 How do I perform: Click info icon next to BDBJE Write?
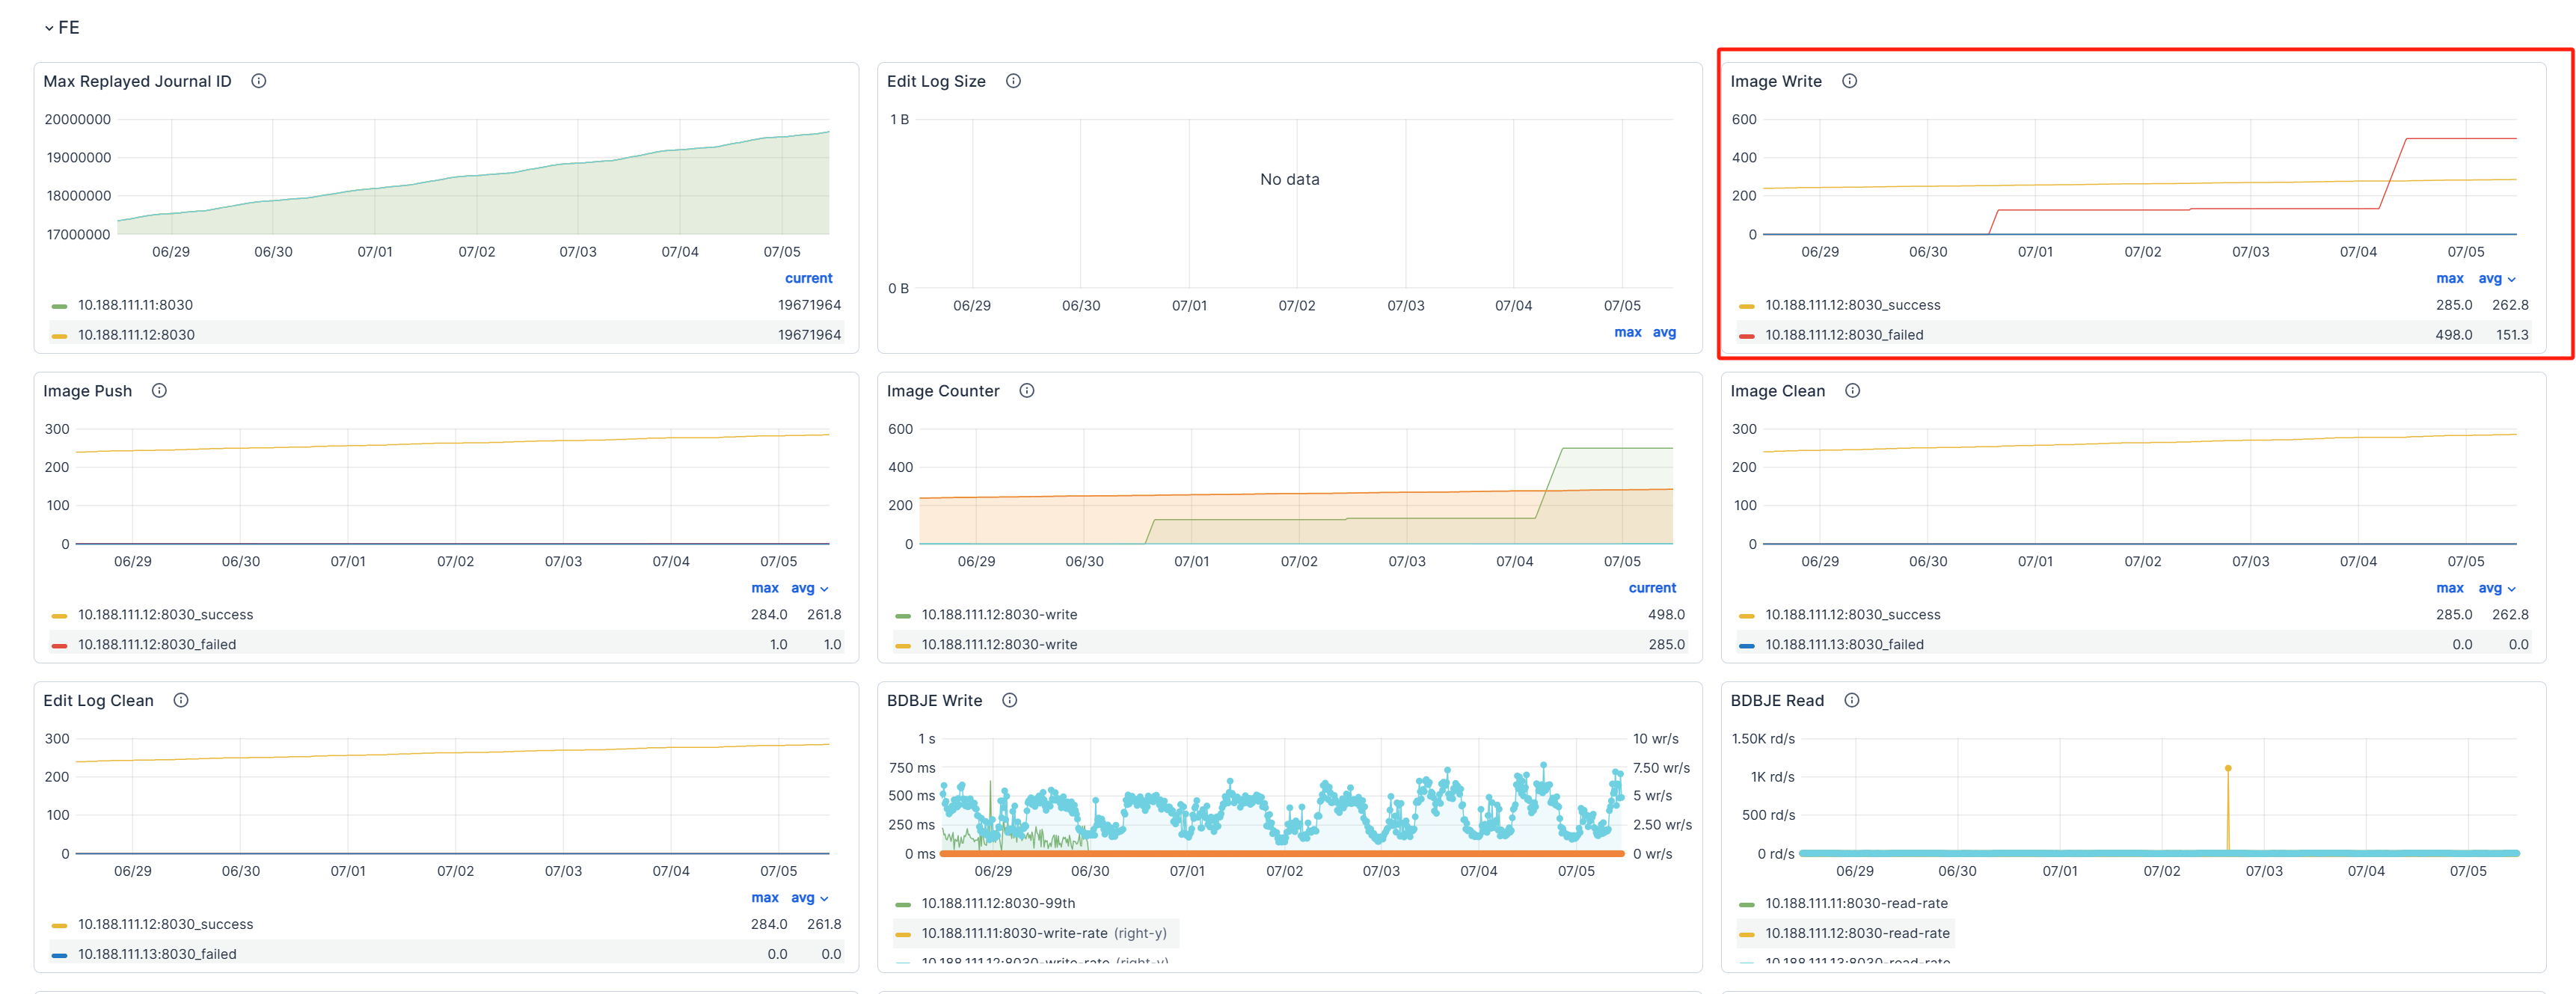(x=1010, y=700)
